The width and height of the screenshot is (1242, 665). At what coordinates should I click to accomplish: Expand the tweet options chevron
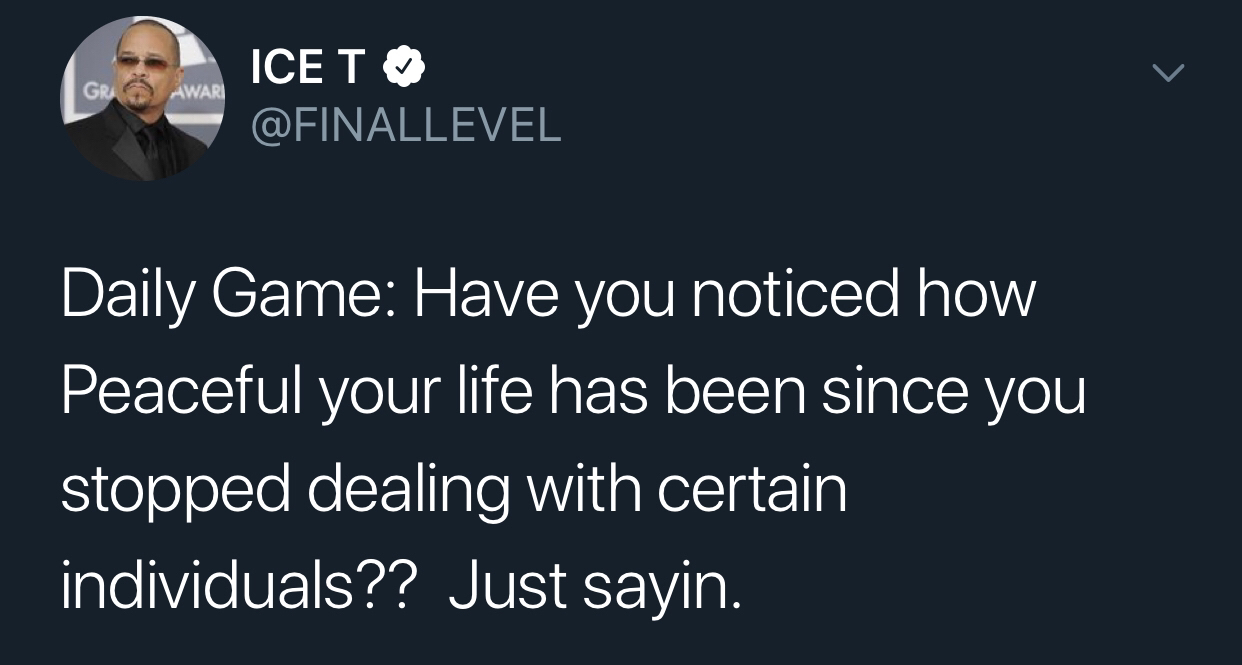1167,73
